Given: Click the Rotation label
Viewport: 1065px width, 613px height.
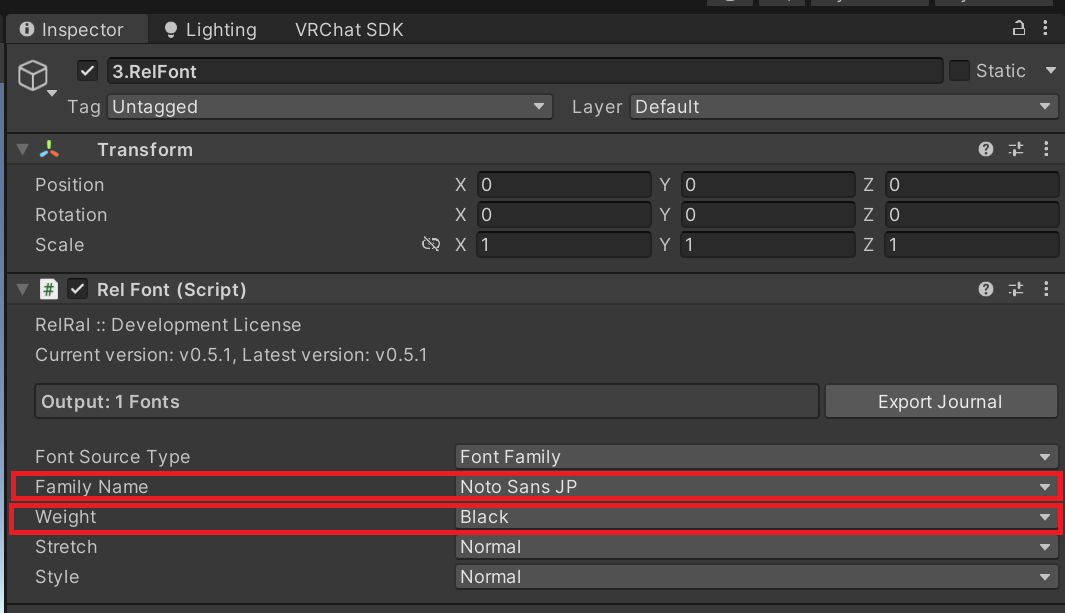Looking at the screenshot, I should (71, 215).
